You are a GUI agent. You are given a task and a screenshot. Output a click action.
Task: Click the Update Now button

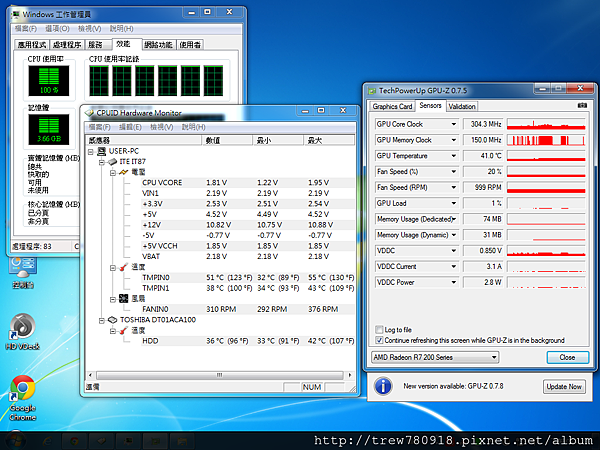pyautogui.click(x=563, y=386)
